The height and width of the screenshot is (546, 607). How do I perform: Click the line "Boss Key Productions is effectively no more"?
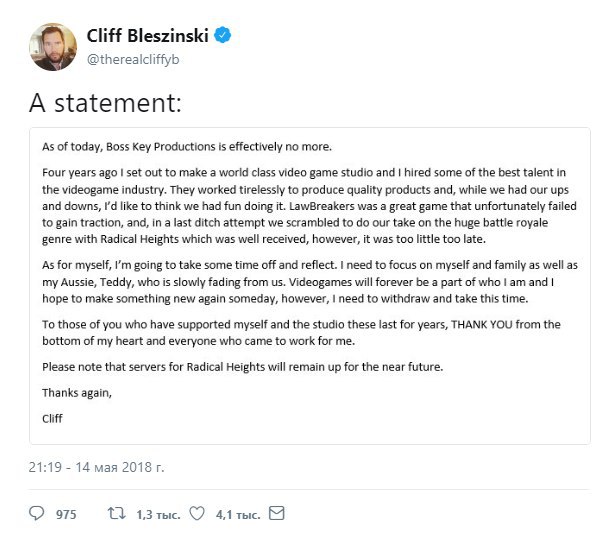click(187, 147)
